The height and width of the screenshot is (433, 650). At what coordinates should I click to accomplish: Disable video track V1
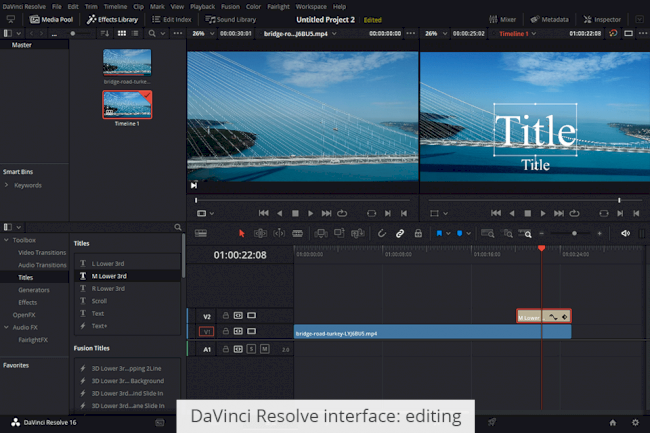[x=251, y=331]
